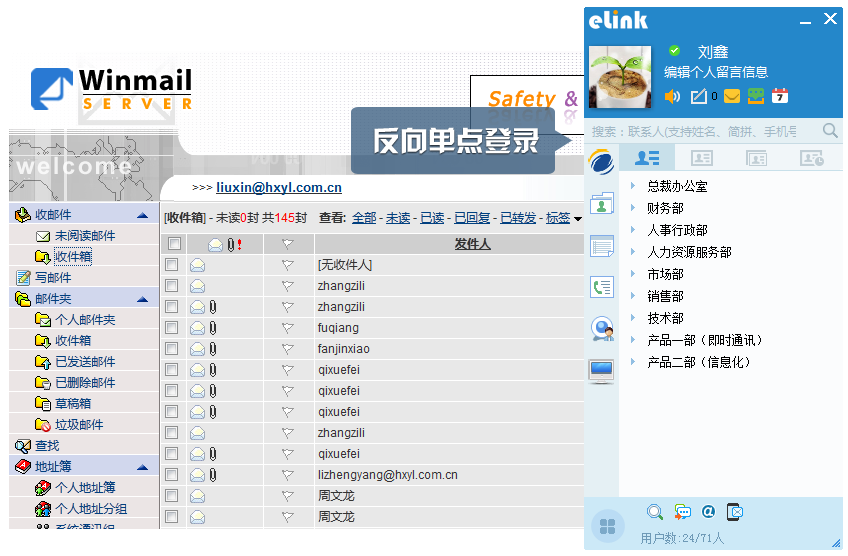Open 已删除邮件 deleted folder
This screenshot has width=848, height=556.
[x=85, y=383]
